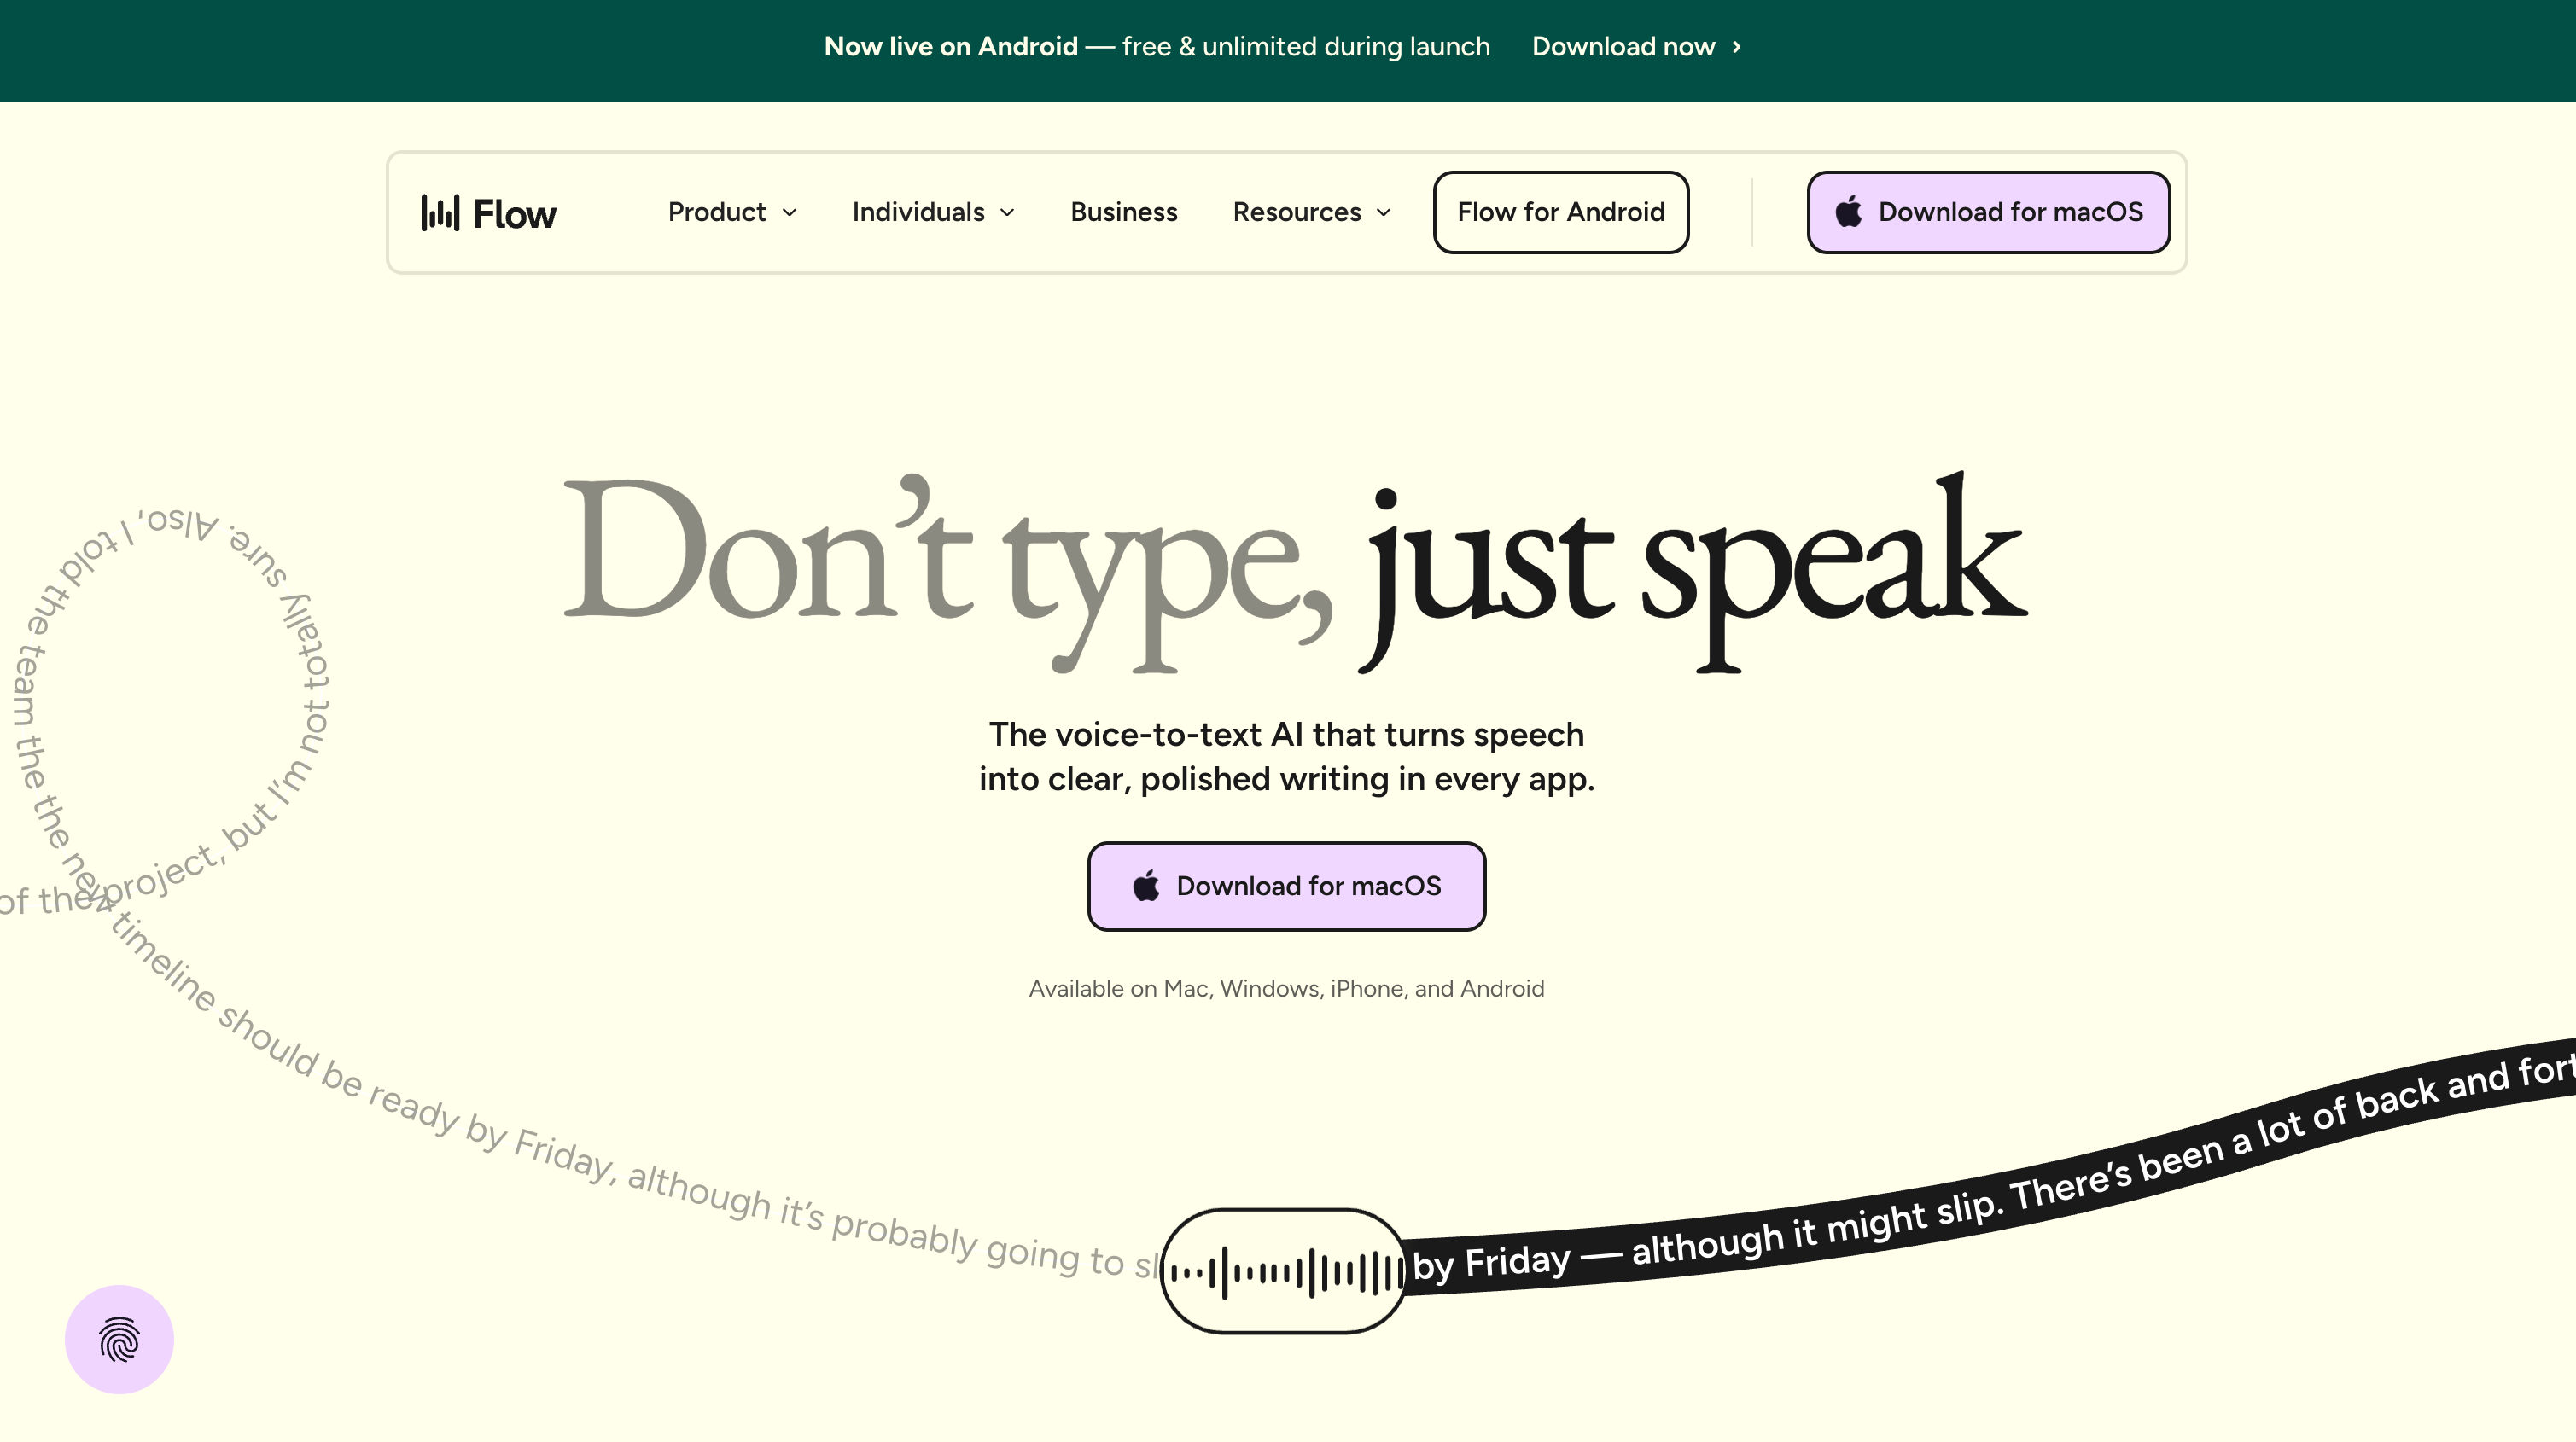Click the 'Available on Mac, Windows' caption
2576x1442 pixels.
(1286, 989)
